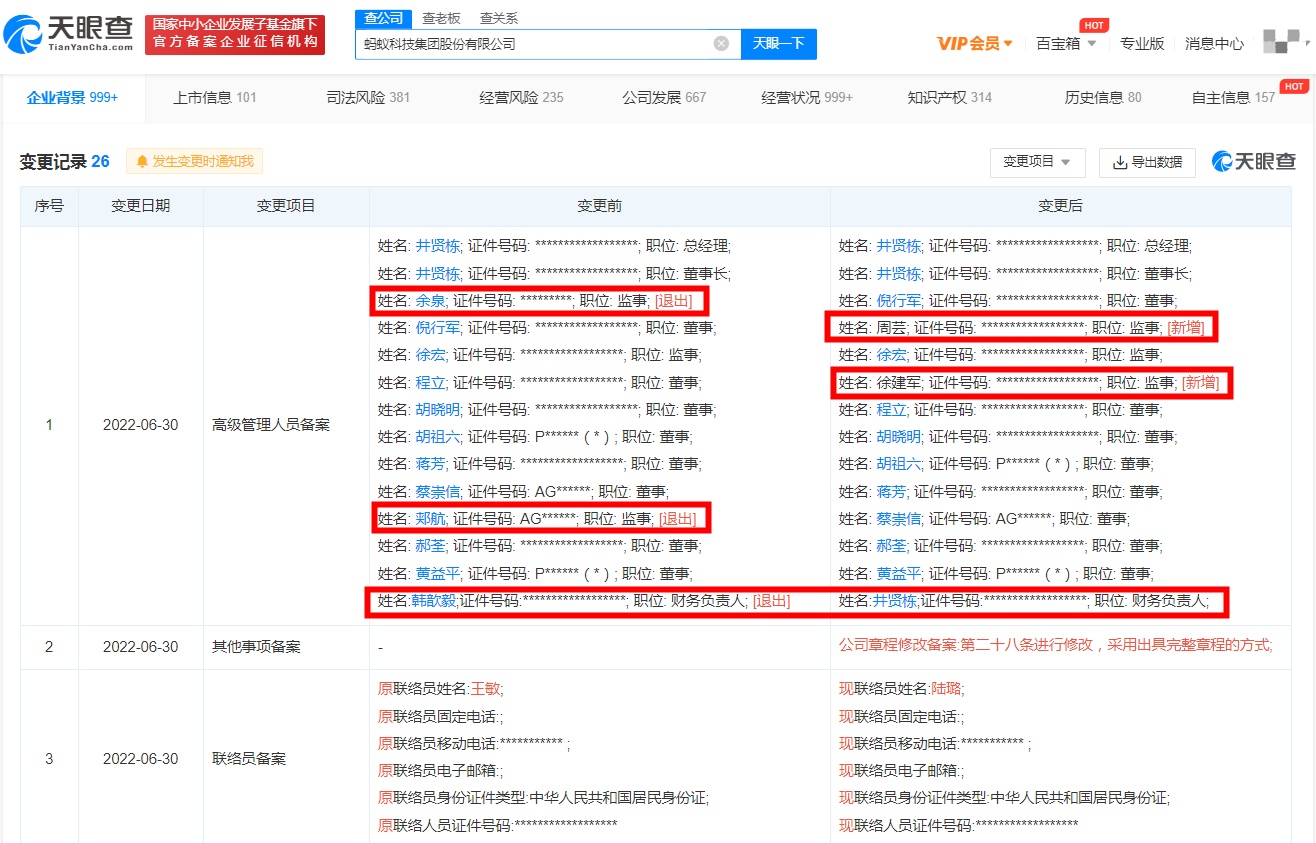Switch to 经营风险 tab
Image resolution: width=1316 pixels, height=843 pixels.
tap(521, 97)
